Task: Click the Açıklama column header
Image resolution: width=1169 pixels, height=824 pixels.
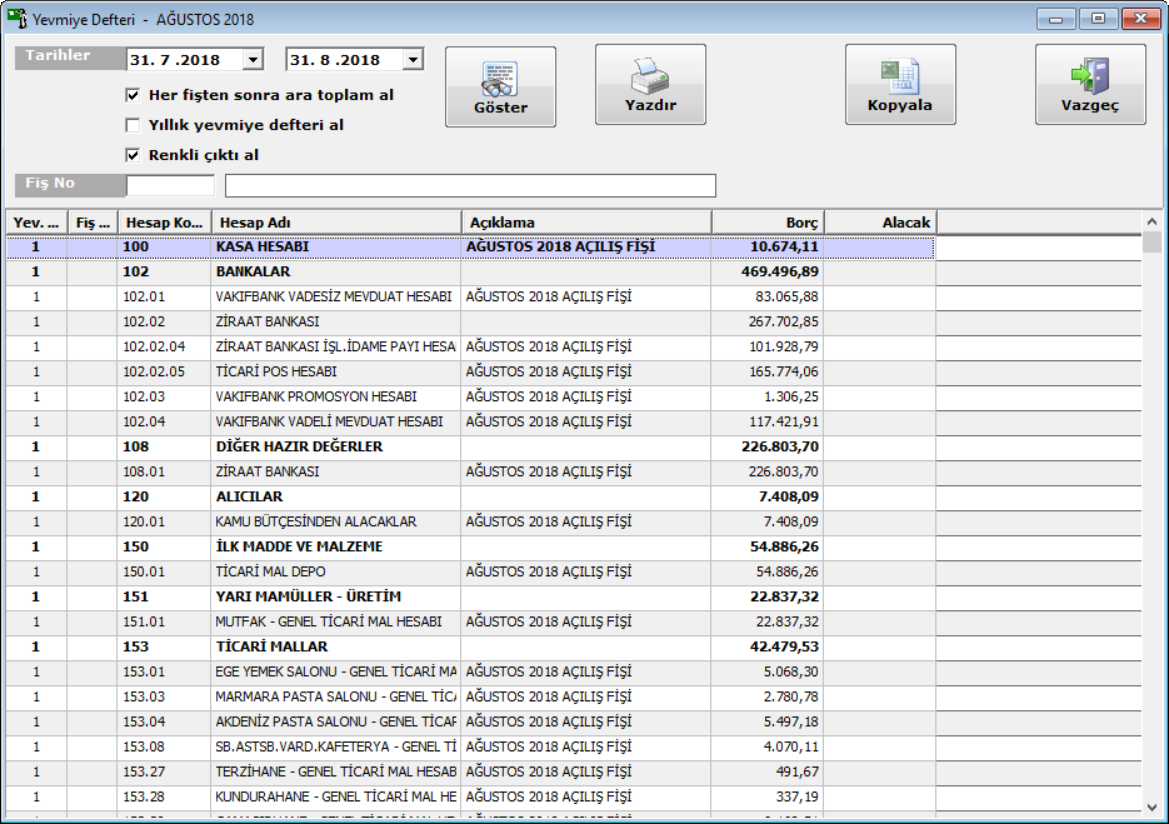Action: pyautogui.click(x=586, y=222)
